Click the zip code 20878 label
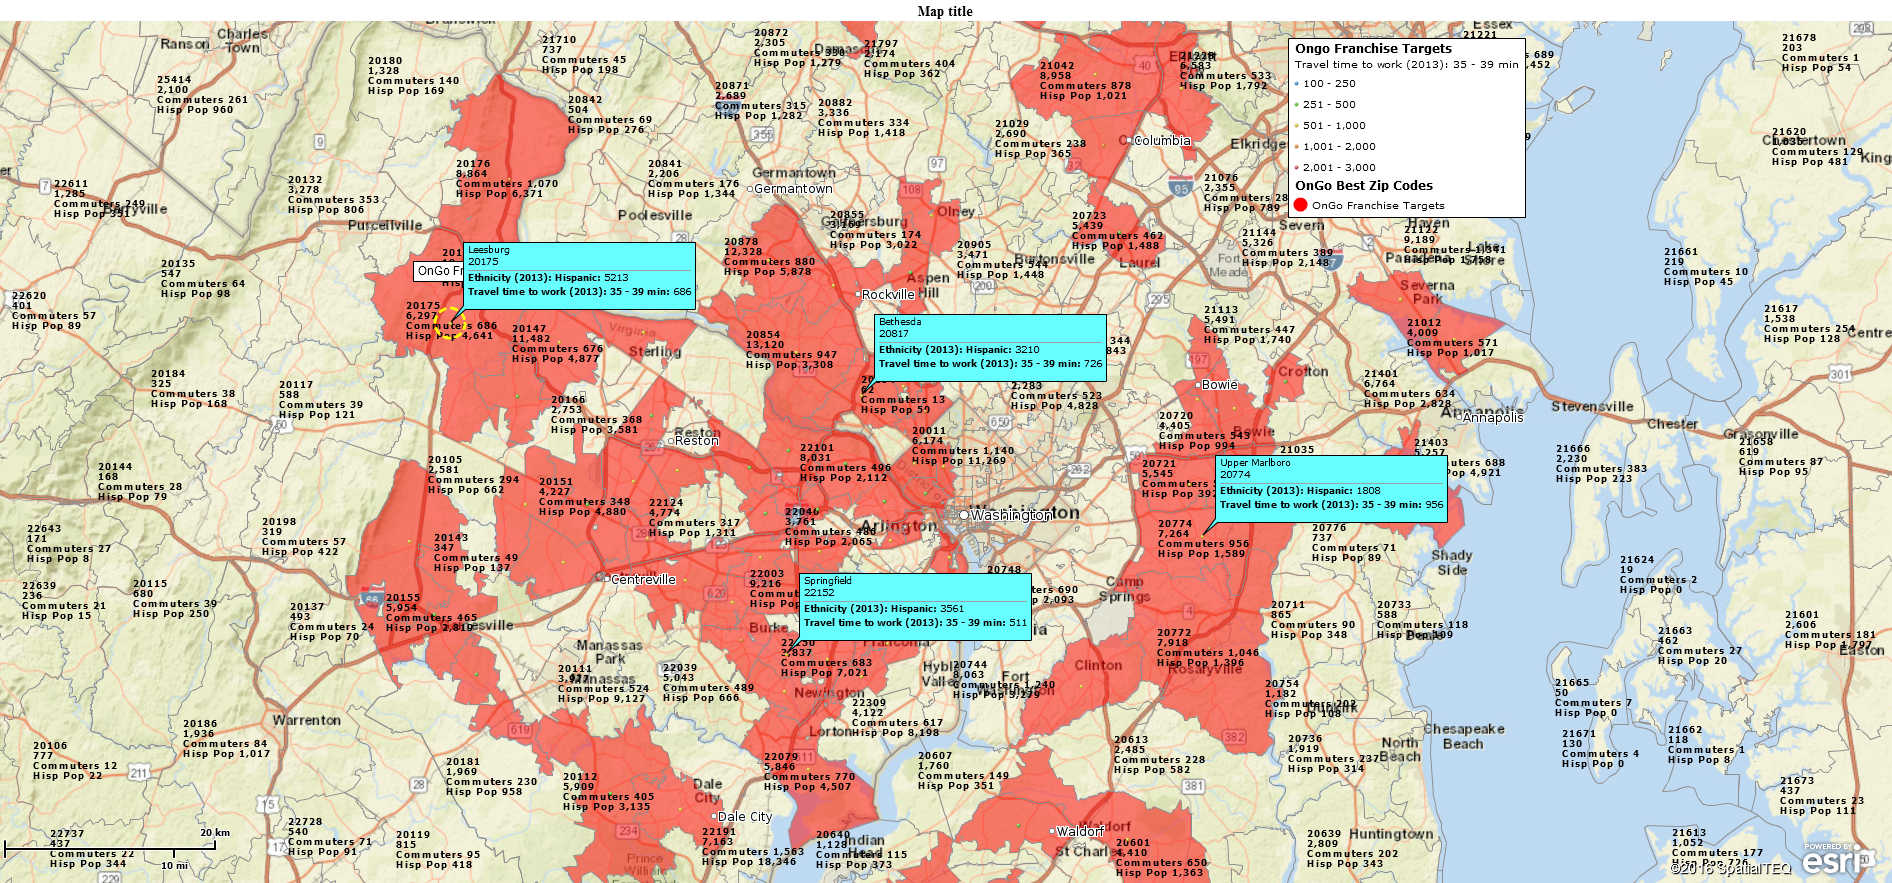 click(741, 242)
